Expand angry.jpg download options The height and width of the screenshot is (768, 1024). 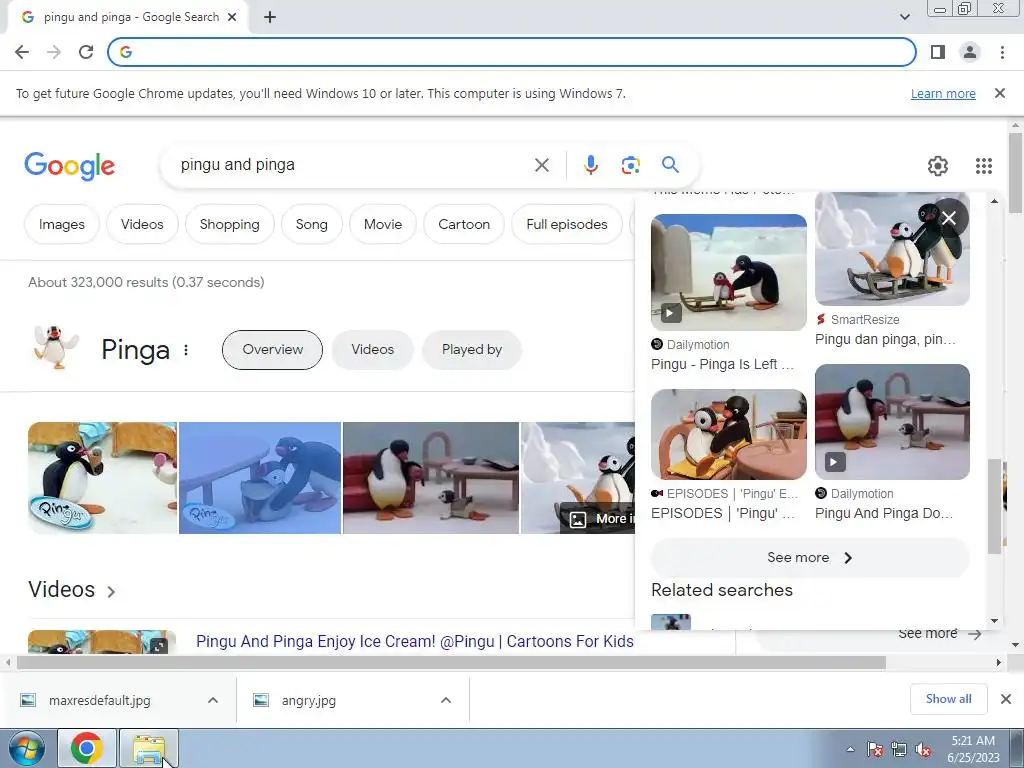point(446,700)
